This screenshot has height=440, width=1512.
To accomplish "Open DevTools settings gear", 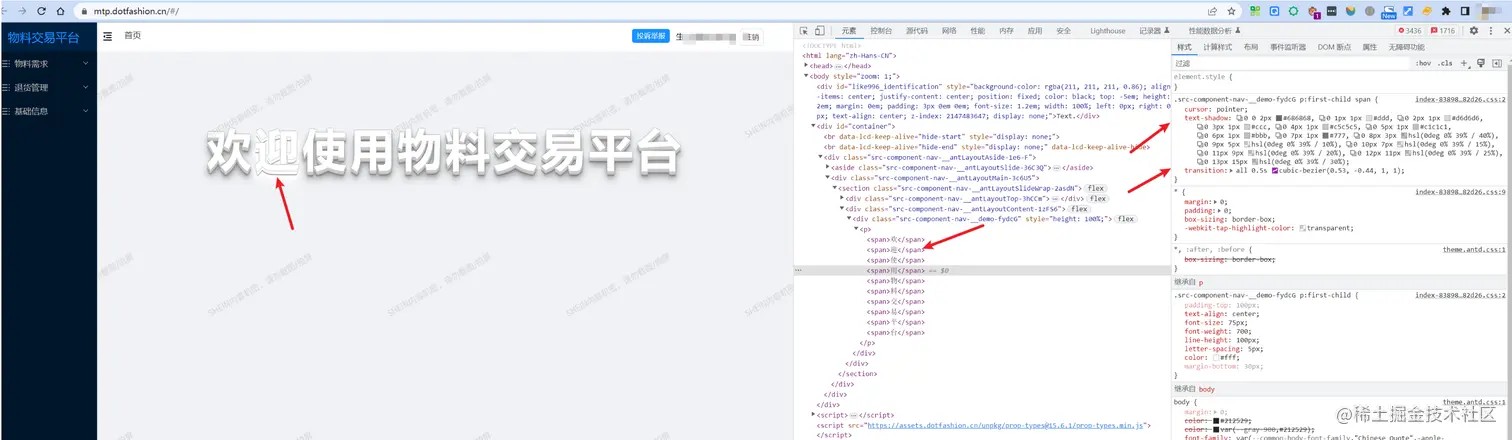I will pos(1473,31).
